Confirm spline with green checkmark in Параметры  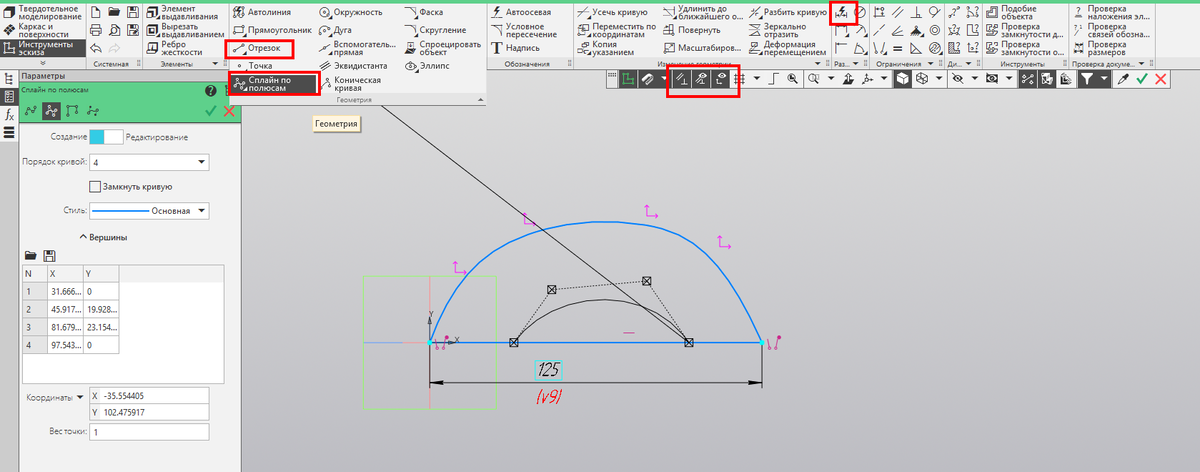coord(210,110)
